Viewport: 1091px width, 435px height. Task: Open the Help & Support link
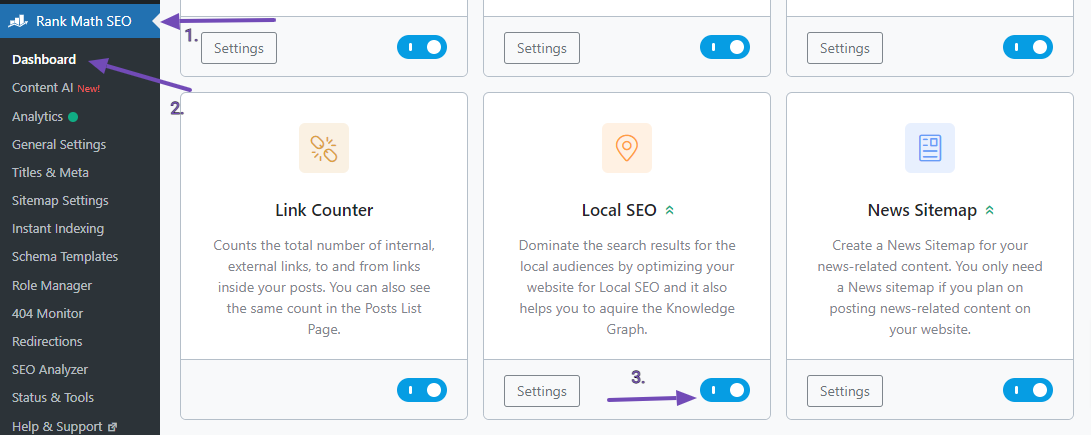57,426
